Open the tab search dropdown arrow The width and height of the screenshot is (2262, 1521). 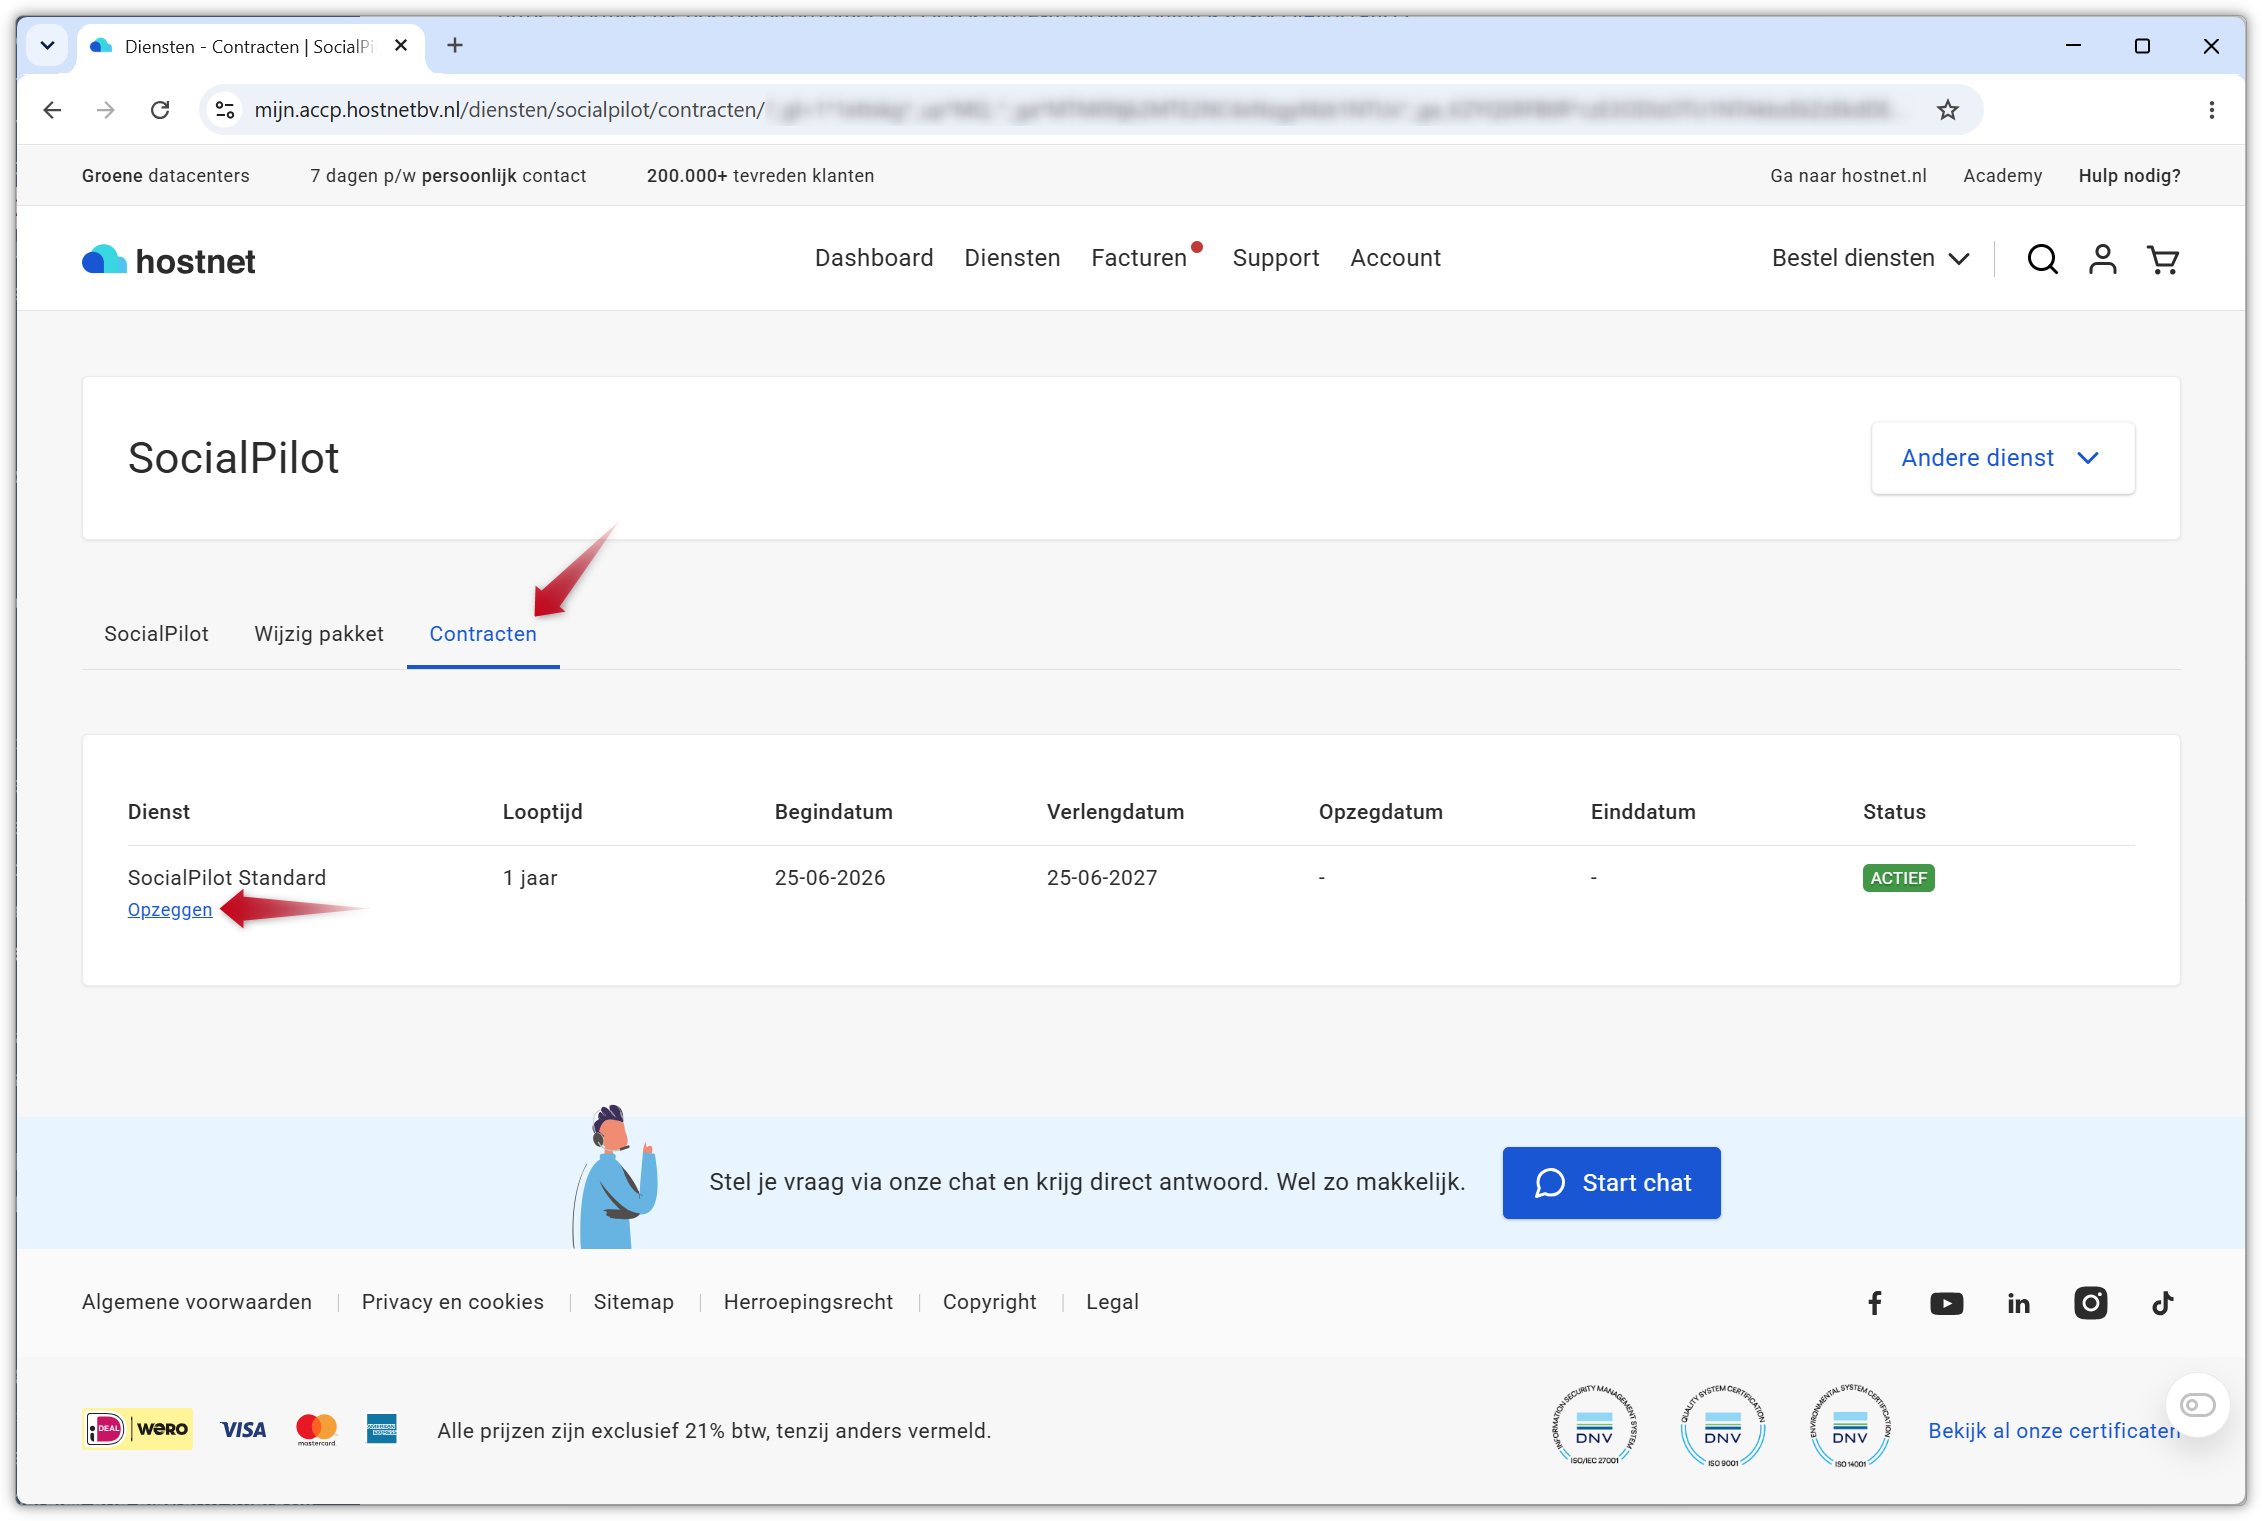47,45
